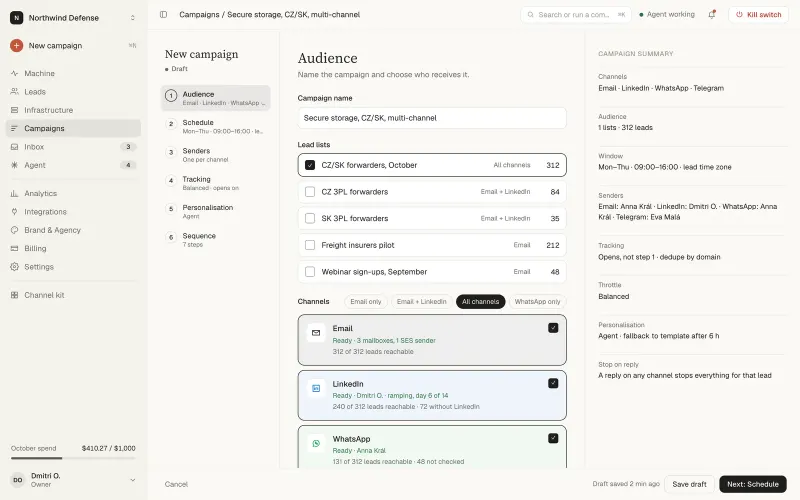Open the Brand & Agency icon
The height and width of the screenshot is (500, 800).
tap(14, 230)
